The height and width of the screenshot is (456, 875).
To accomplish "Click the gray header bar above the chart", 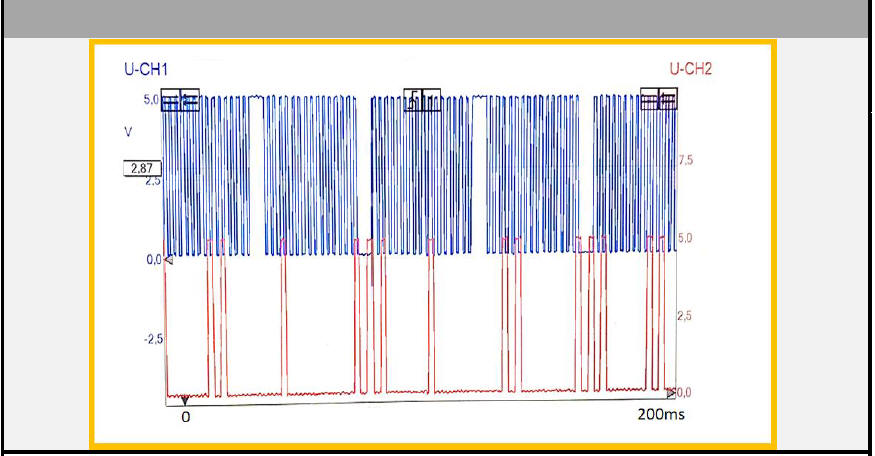I will pos(437,18).
